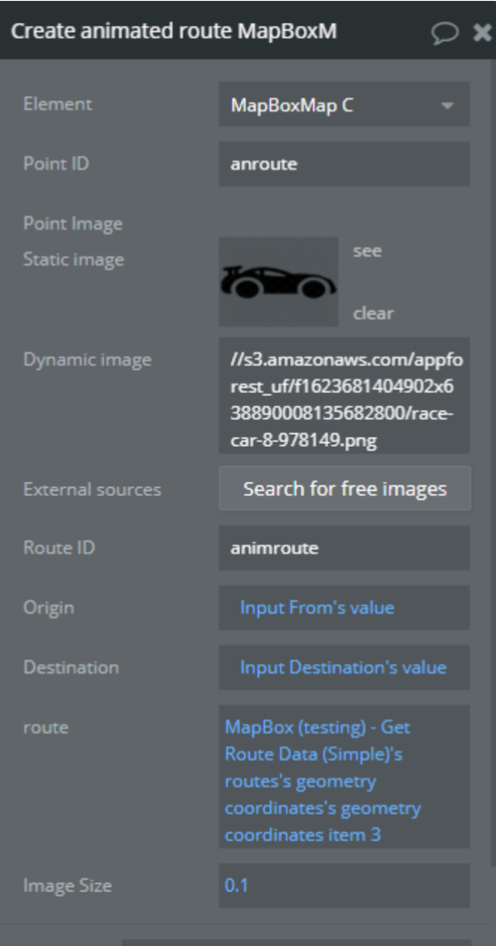Click the see link beside the image
Screen dimensions: 496x946
tap(367, 250)
